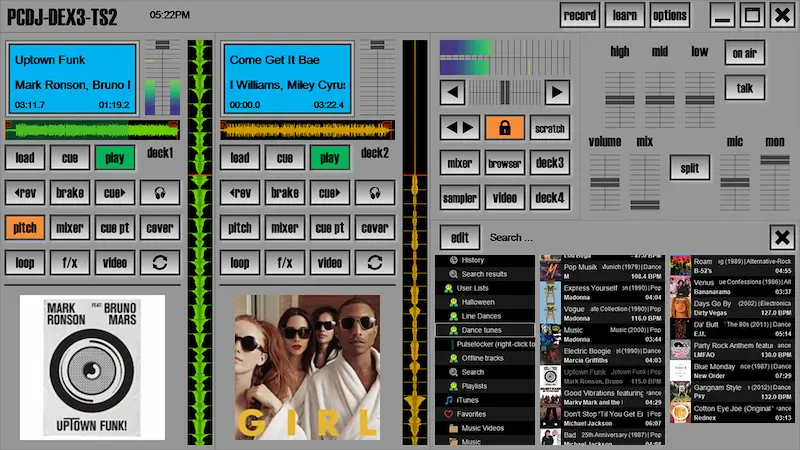Click the right arrow pitch bend button
800x450 pixels.
[x=556, y=93]
